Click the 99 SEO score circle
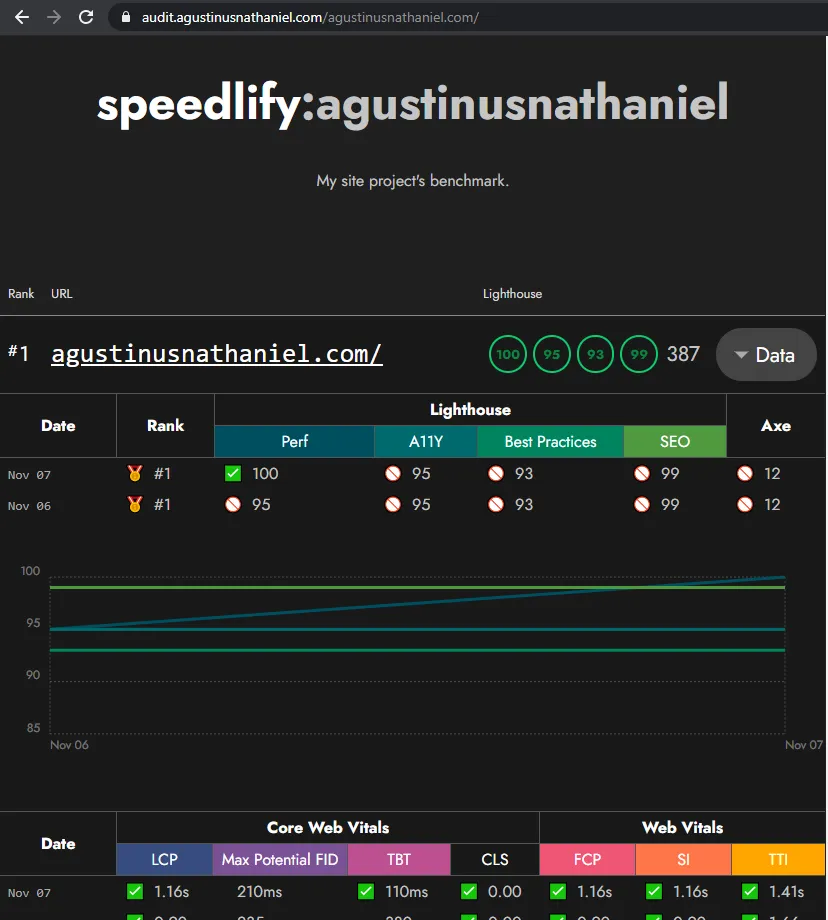The width and height of the screenshot is (828, 920). [x=638, y=354]
